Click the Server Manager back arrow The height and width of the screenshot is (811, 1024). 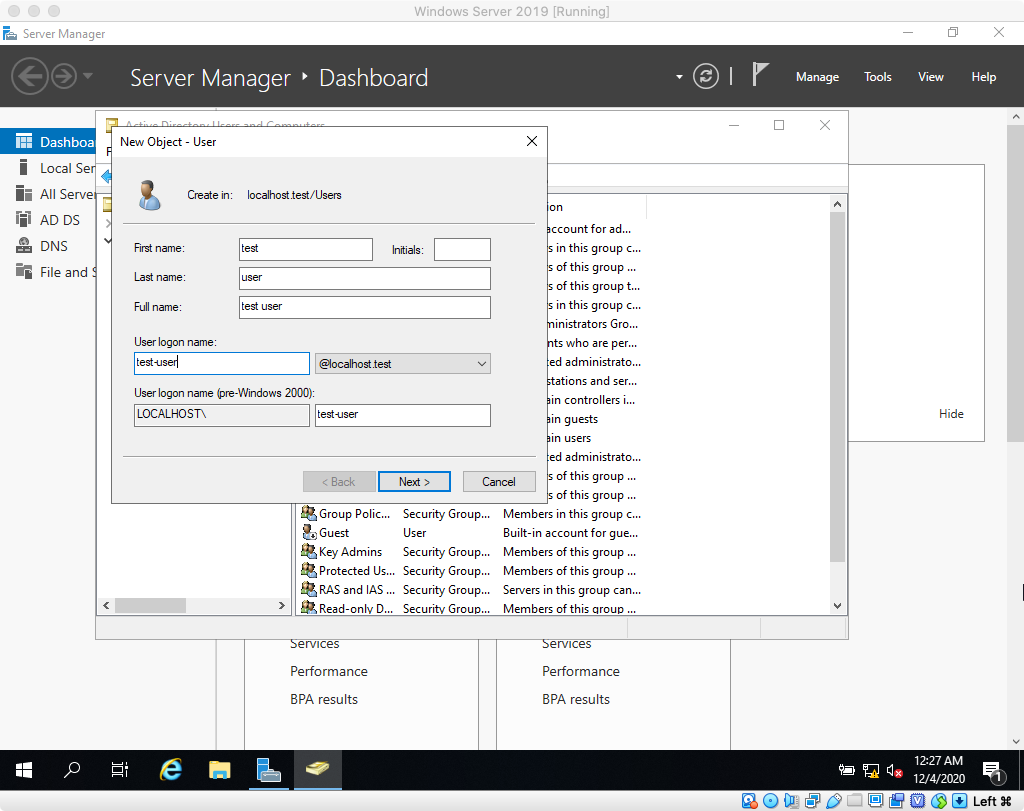point(29,76)
